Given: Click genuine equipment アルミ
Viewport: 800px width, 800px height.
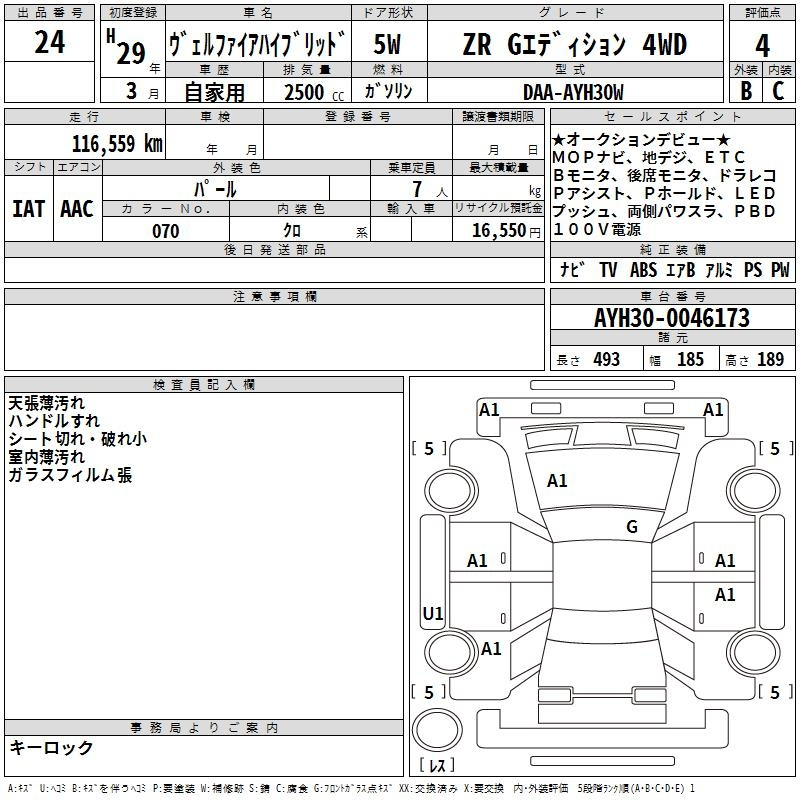Looking at the screenshot, I should click(x=719, y=270).
